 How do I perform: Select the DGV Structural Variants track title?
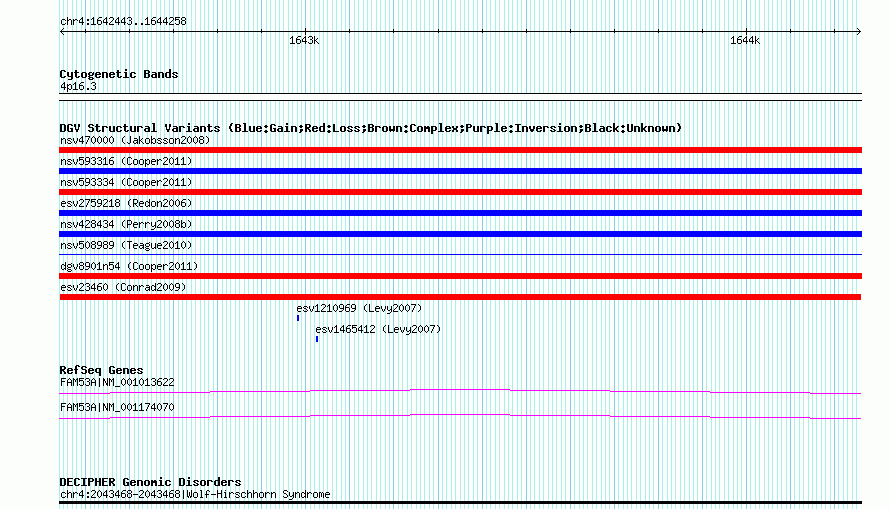coord(370,128)
